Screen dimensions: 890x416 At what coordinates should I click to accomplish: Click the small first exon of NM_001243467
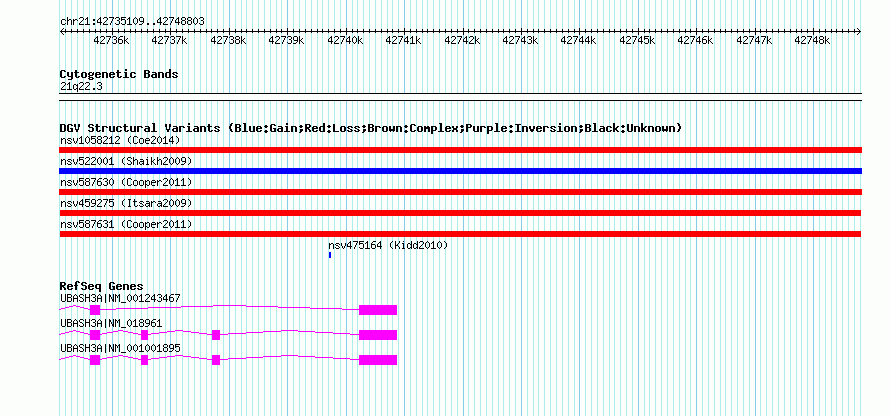[x=95, y=310]
